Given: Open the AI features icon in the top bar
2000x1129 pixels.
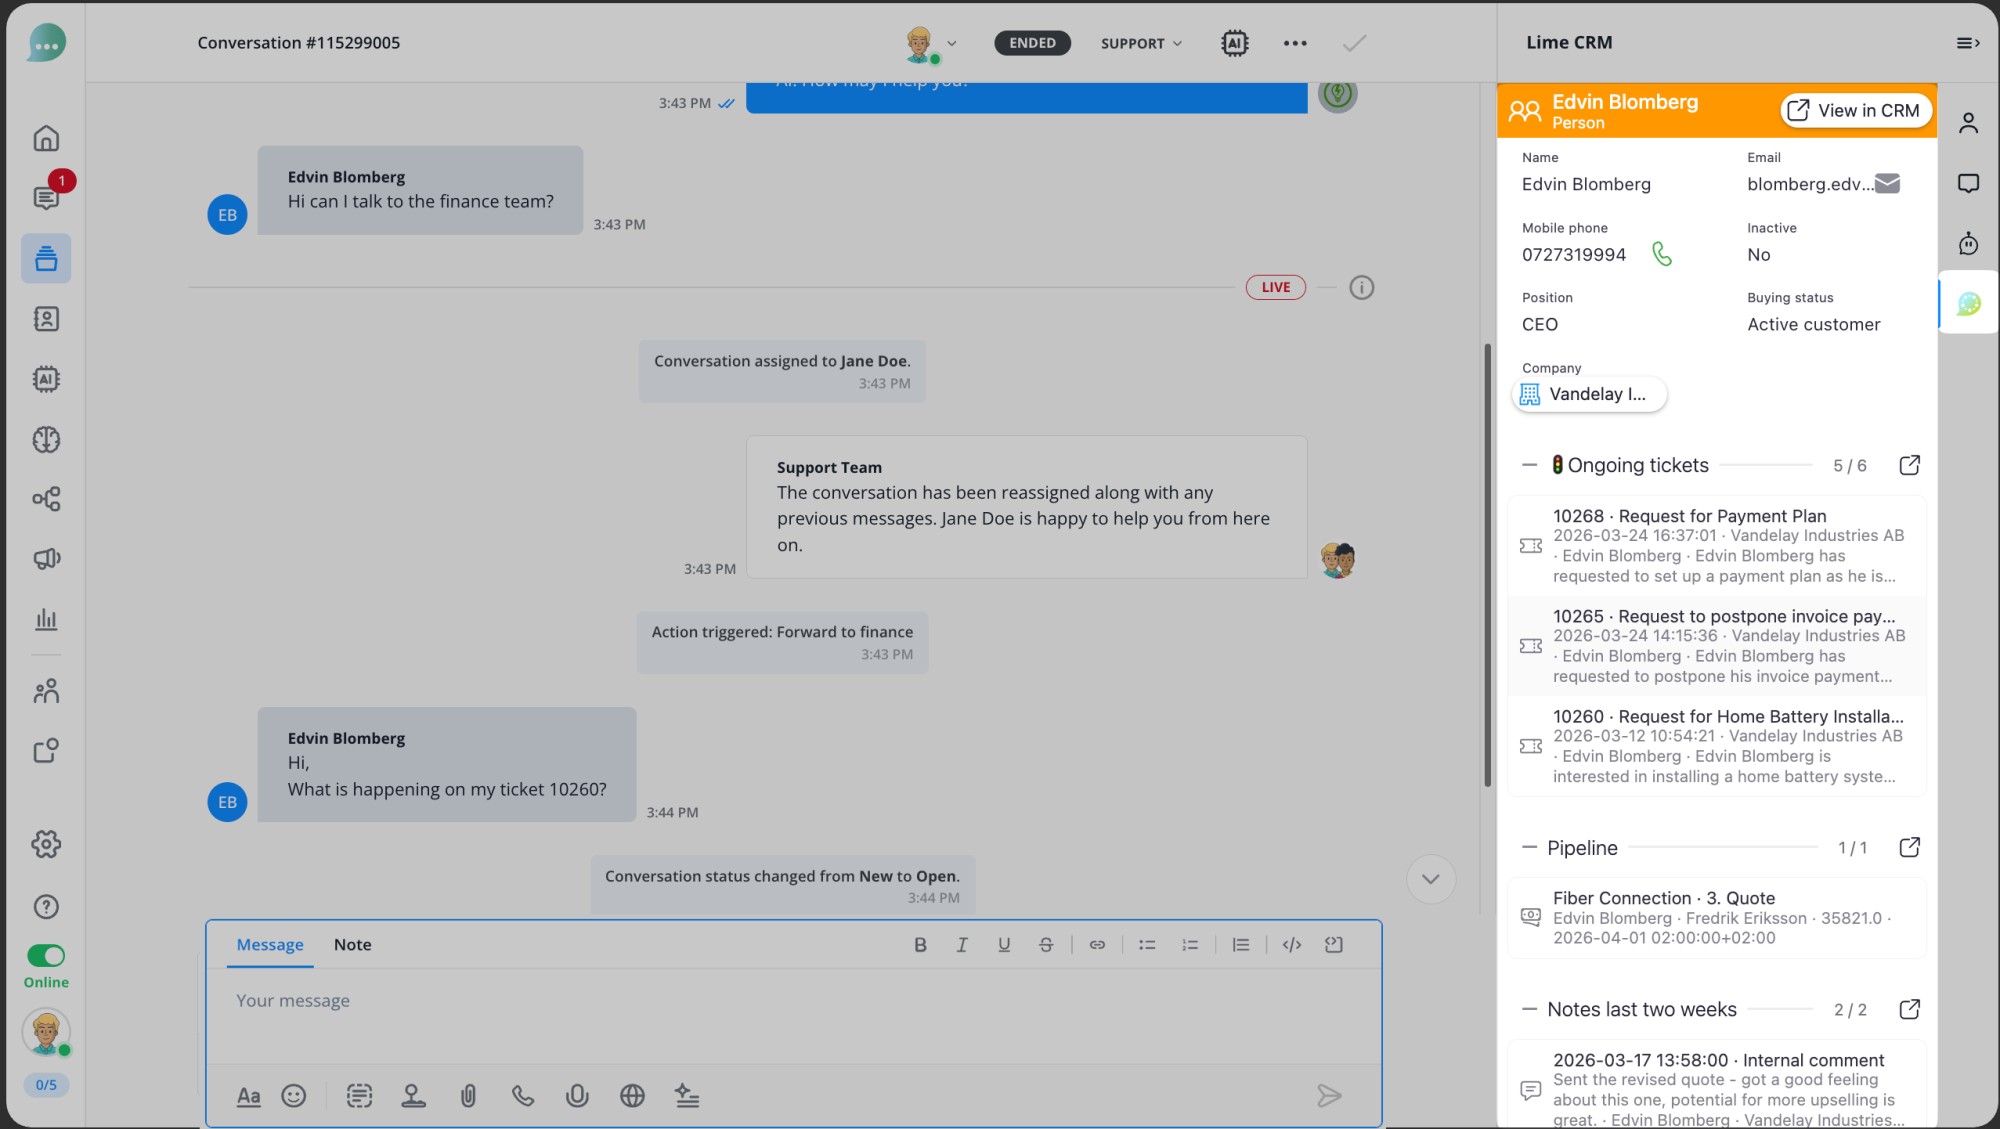Looking at the screenshot, I should click(1235, 43).
